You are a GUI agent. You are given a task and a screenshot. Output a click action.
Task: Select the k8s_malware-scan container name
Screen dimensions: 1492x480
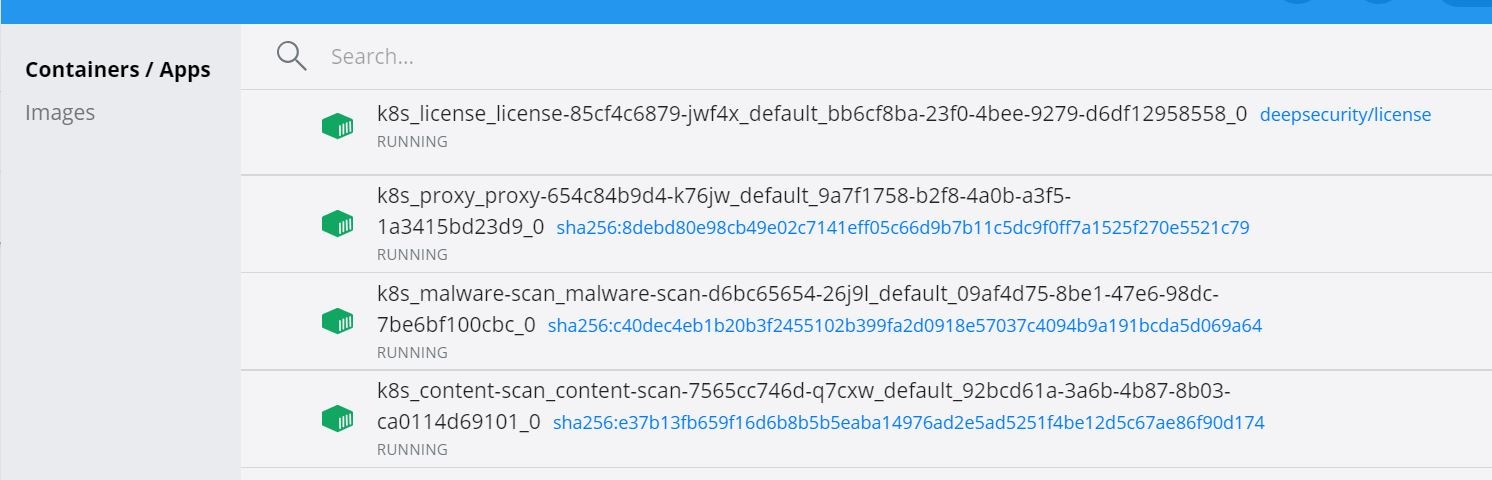tap(797, 293)
